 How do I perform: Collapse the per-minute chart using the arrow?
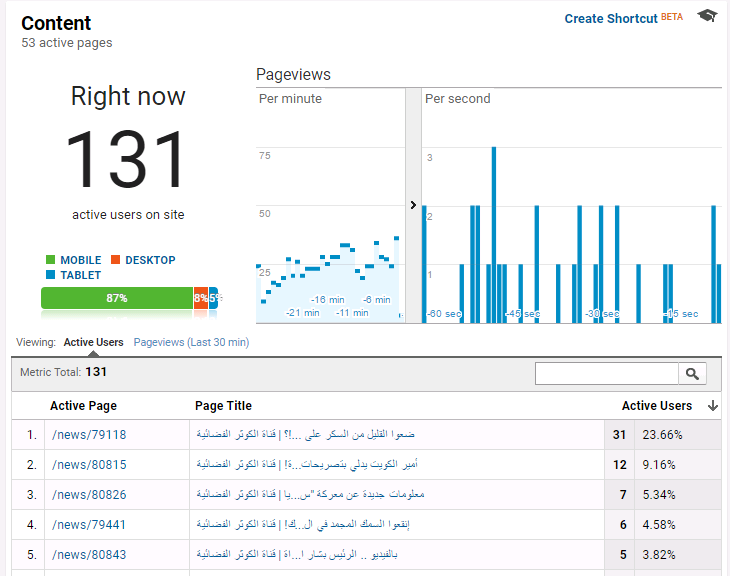pyautogui.click(x=413, y=205)
